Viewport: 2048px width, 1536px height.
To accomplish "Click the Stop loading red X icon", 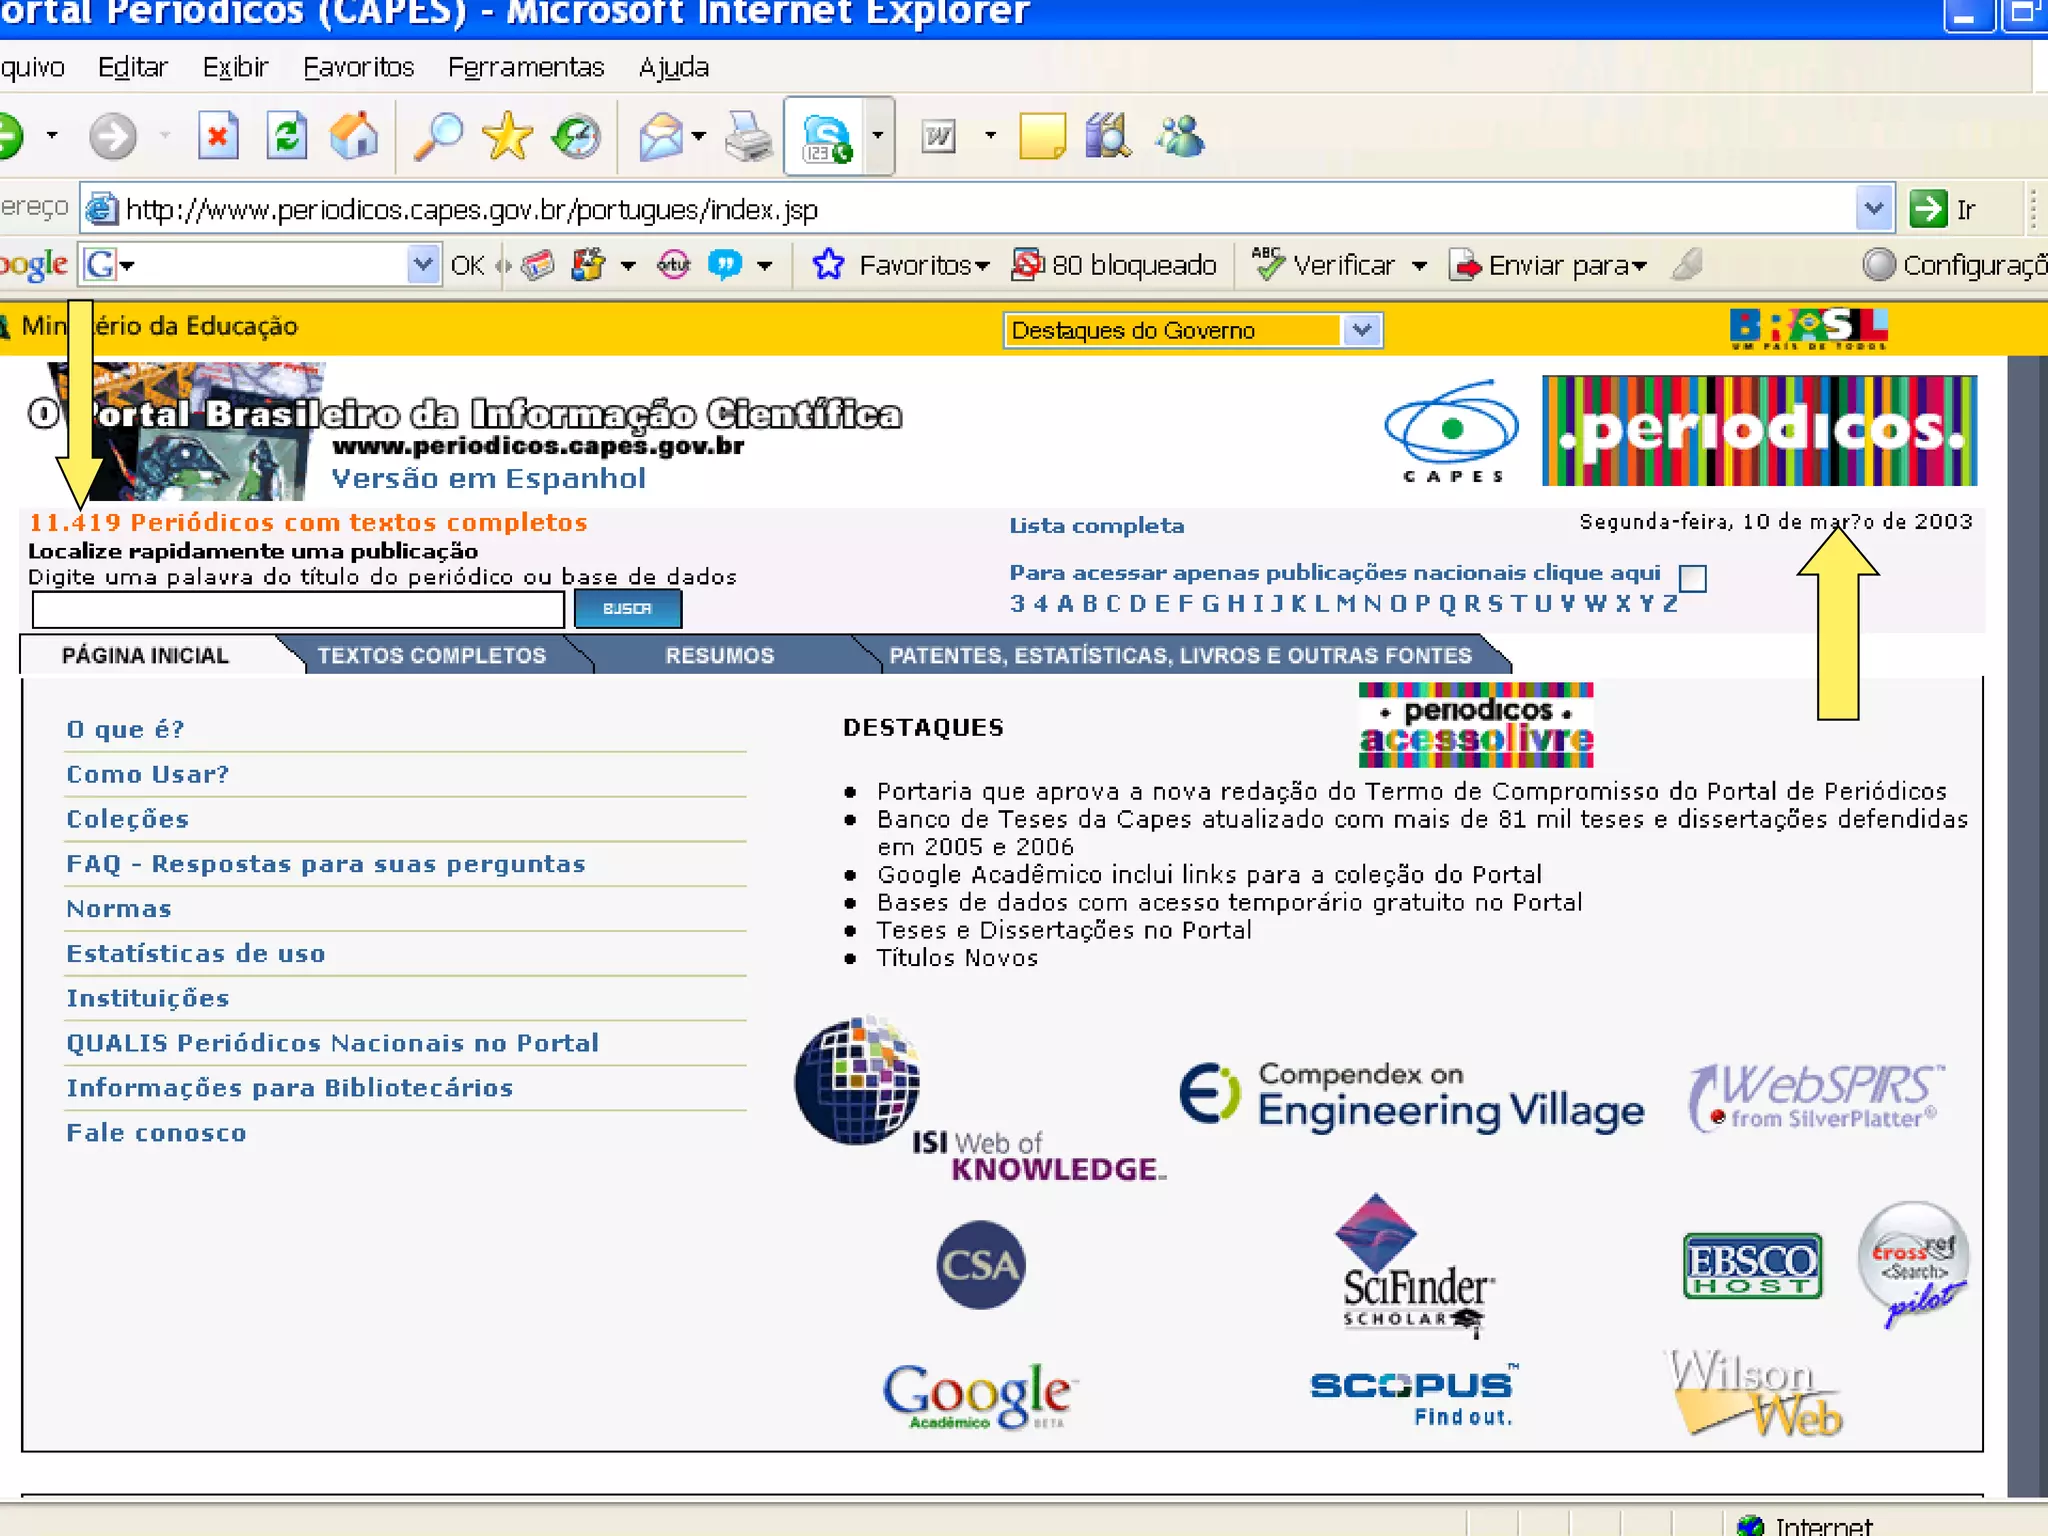I will click(x=217, y=136).
